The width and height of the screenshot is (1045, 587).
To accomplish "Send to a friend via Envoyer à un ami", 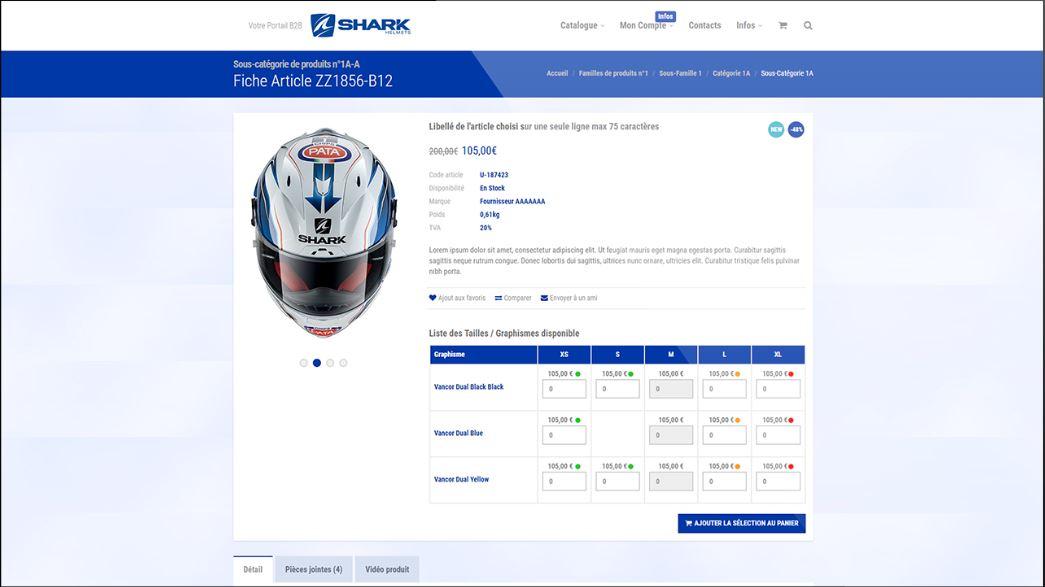I will tap(568, 298).
